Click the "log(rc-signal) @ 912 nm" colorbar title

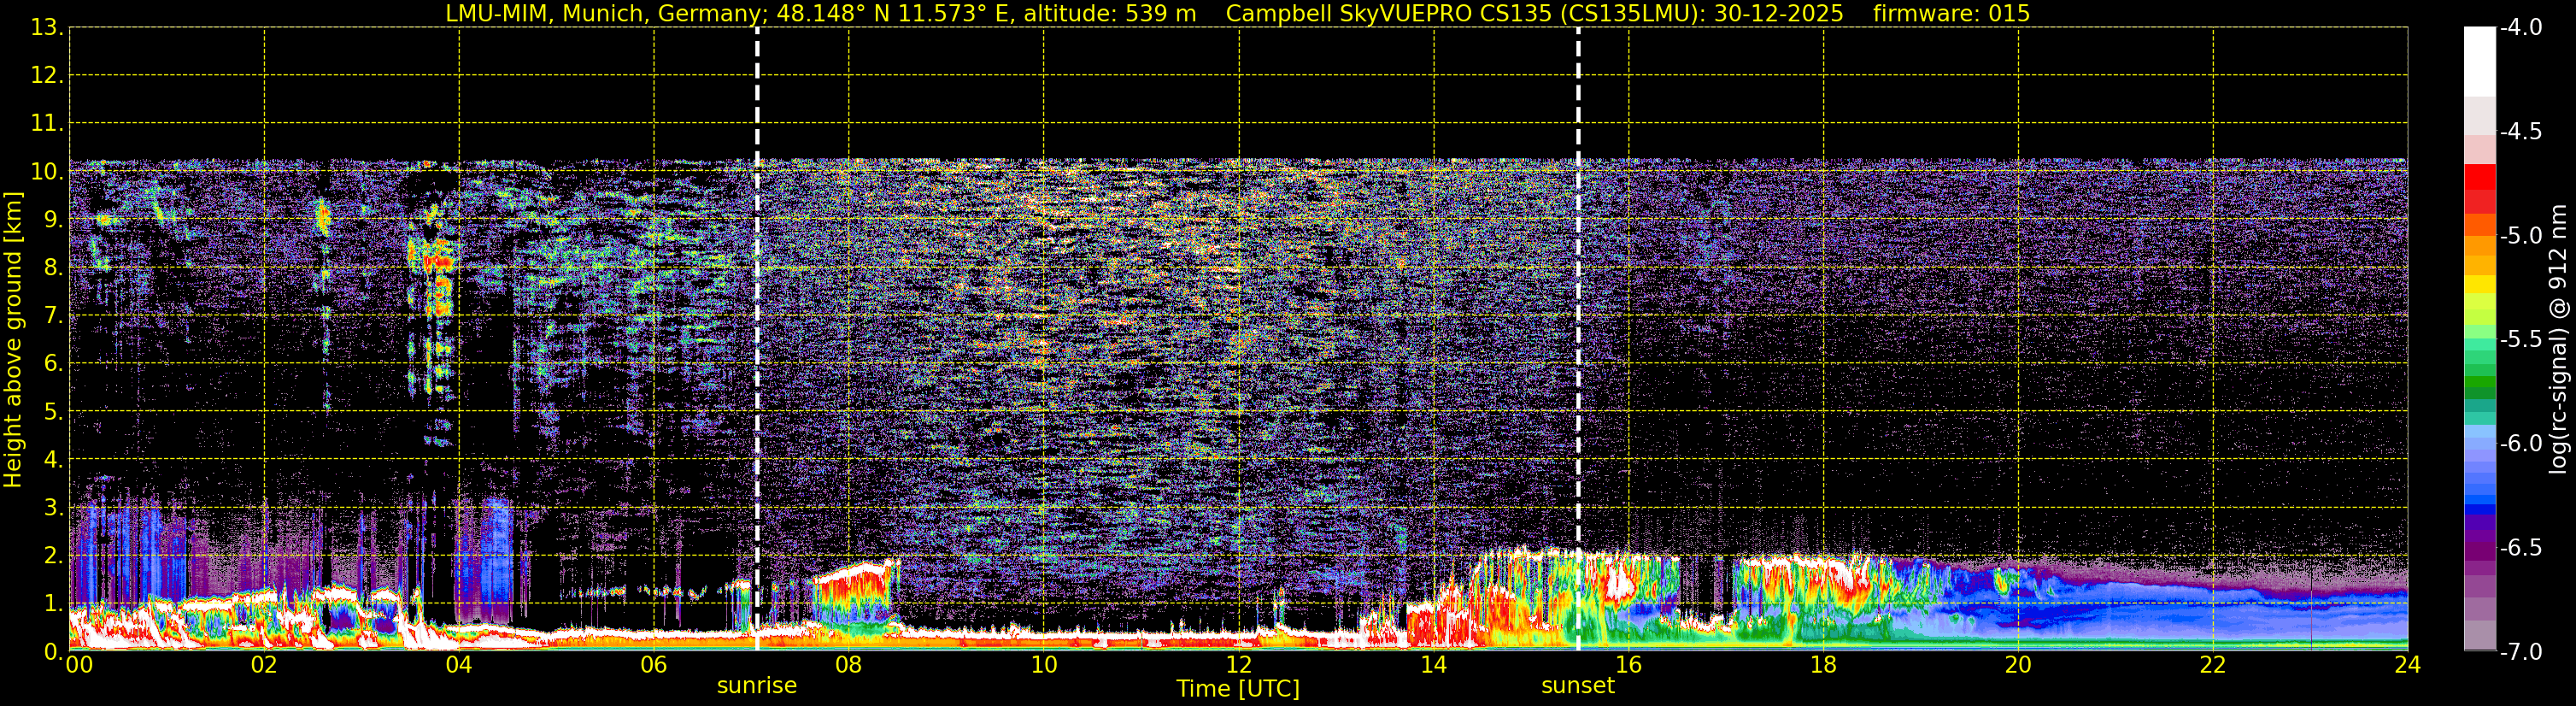pos(2558,339)
